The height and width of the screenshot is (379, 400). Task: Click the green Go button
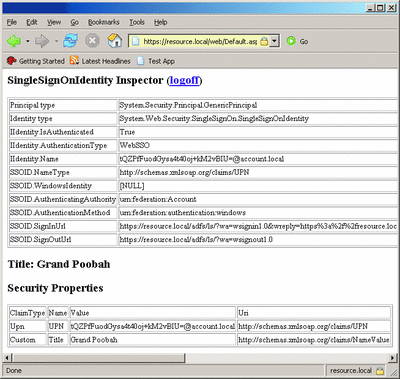click(x=297, y=41)
